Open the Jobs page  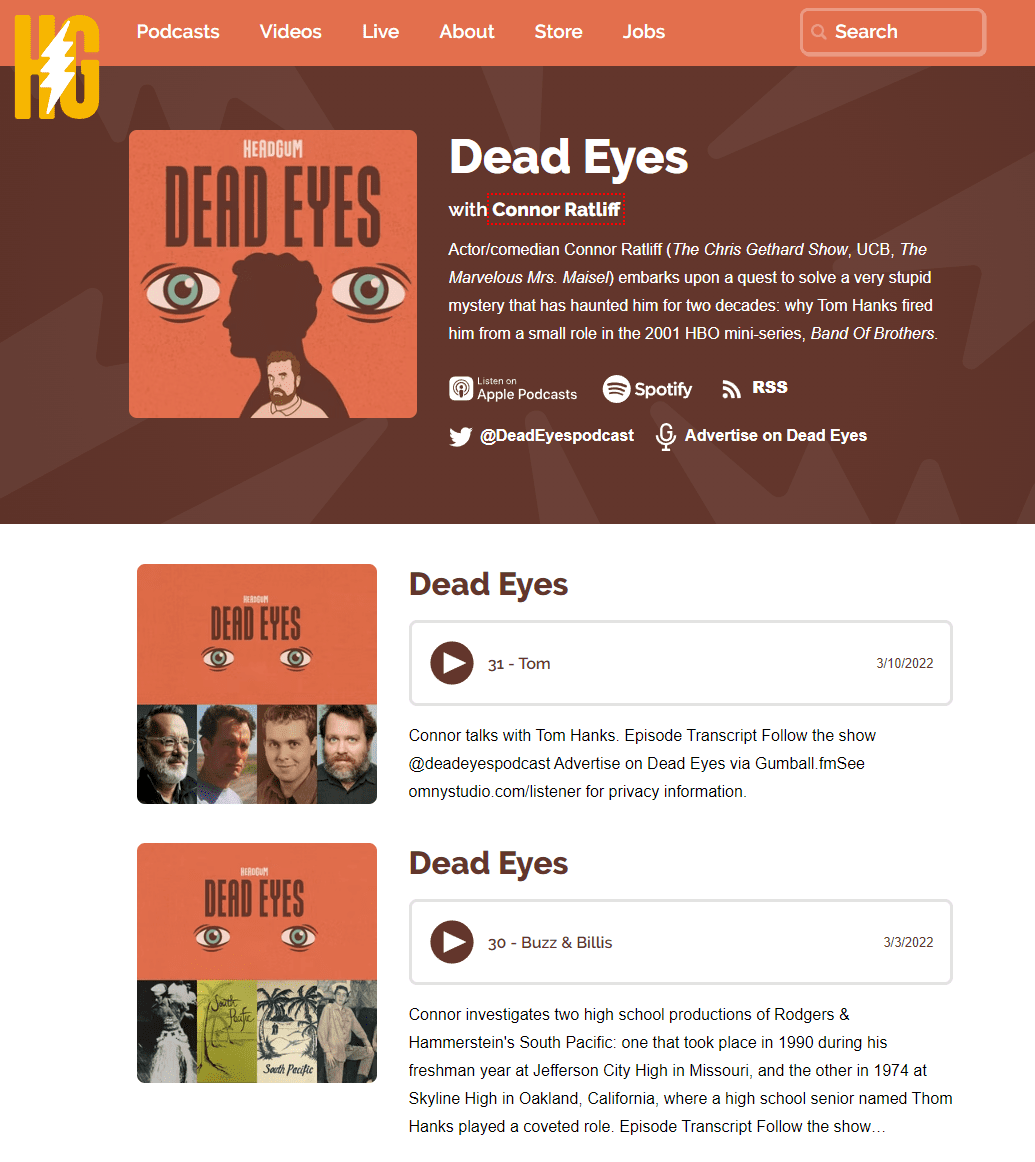click(x=643, y=32)
